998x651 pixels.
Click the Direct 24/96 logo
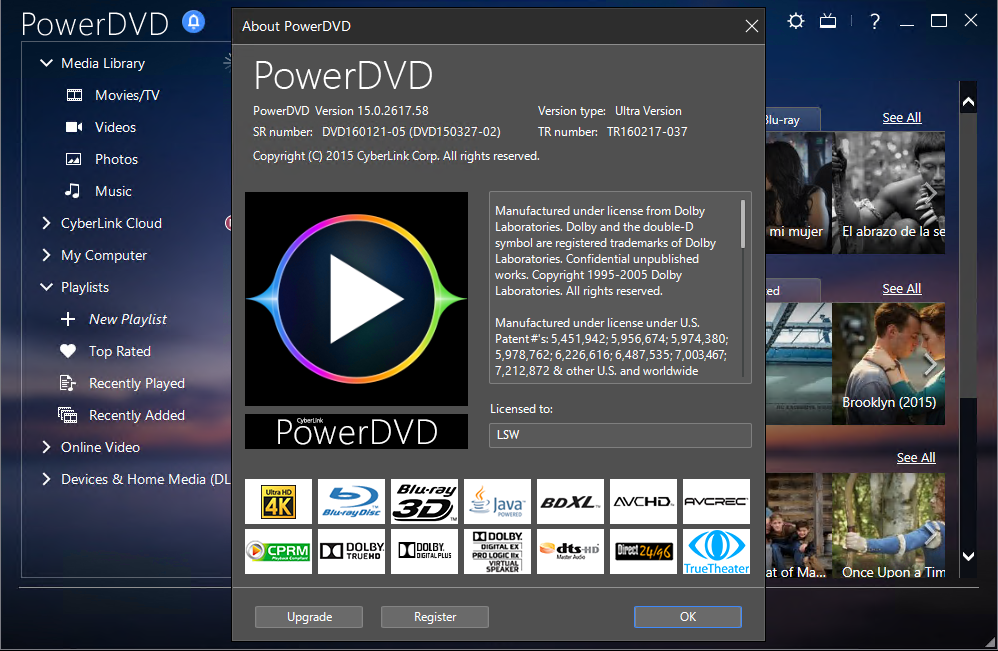[x=643, y=552]
